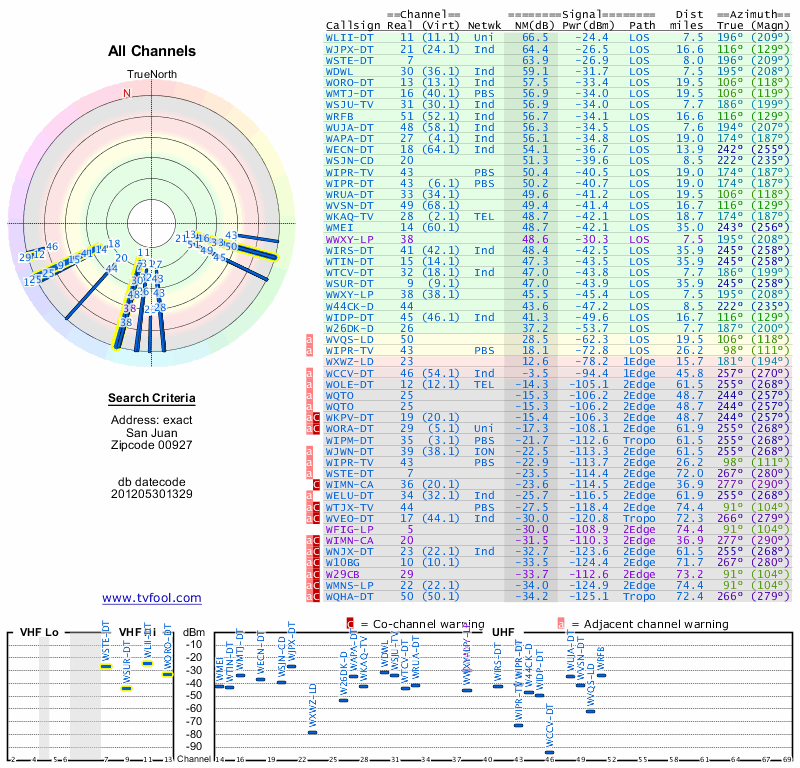The height and width of the screenshot is (768, 800).
Task: Click the TrueNorth label above the compass
Action: [x=151, y=75]
